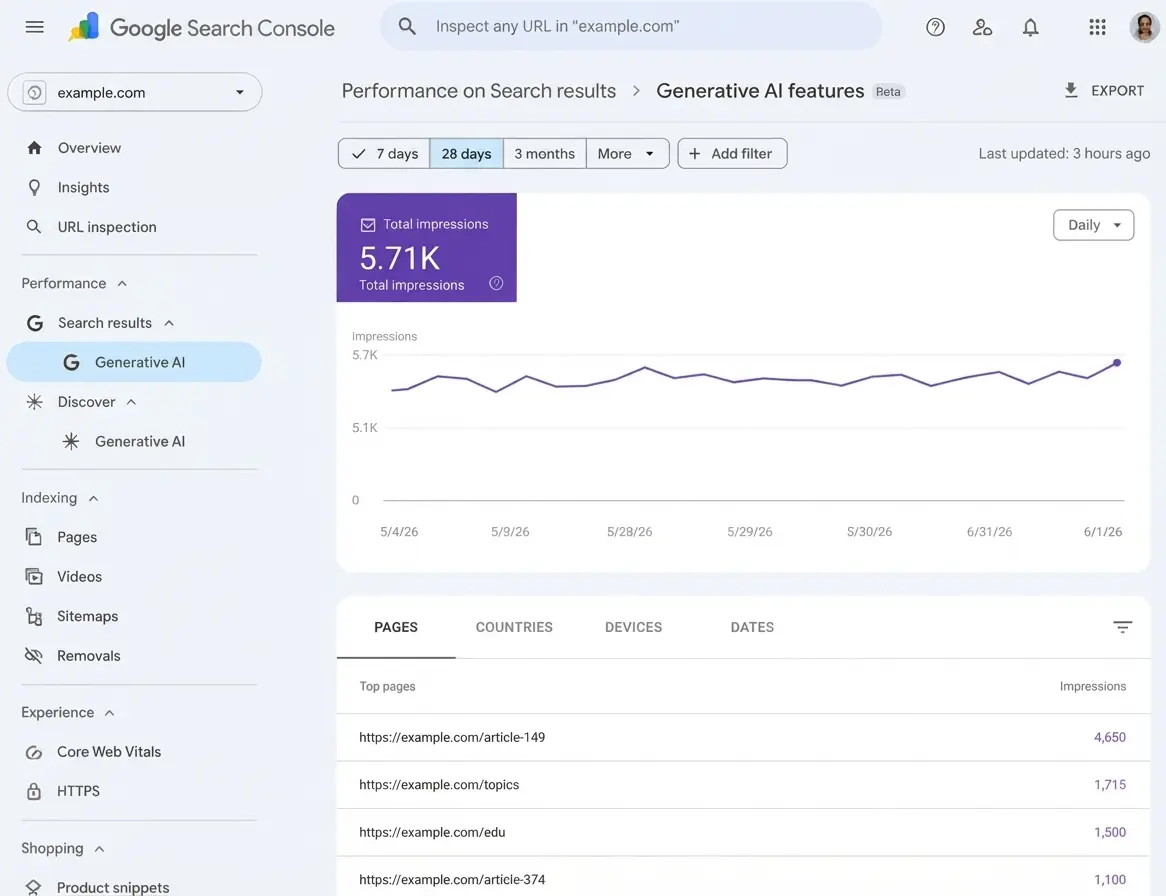Viewport: 1166px width, 896px height.
Task: Click the Overview home icon
Action: coord(34,148)
